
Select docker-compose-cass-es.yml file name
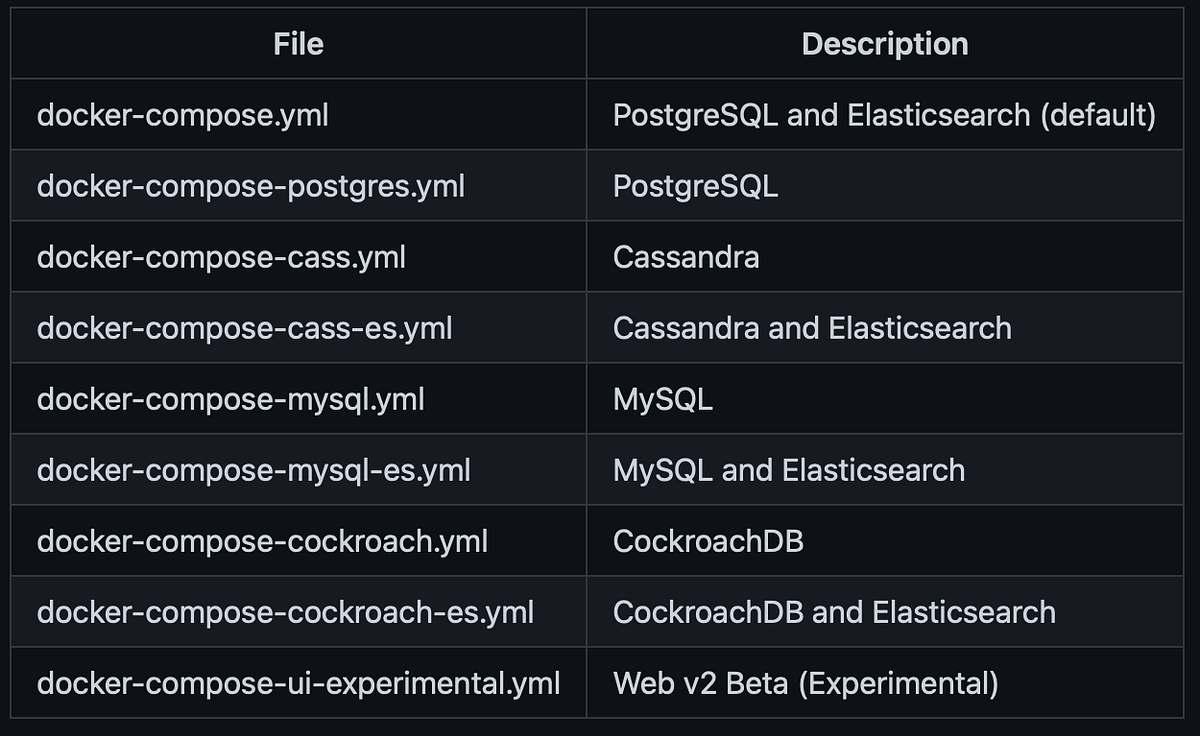click(x=245, y=329)
